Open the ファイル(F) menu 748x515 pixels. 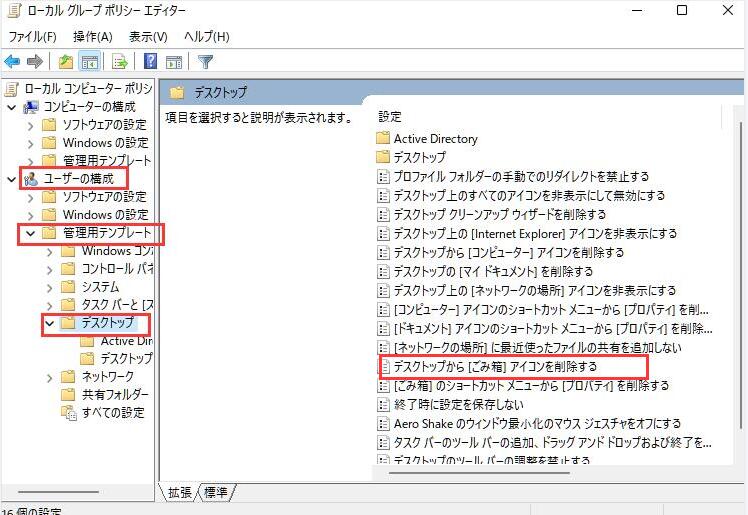32,36
